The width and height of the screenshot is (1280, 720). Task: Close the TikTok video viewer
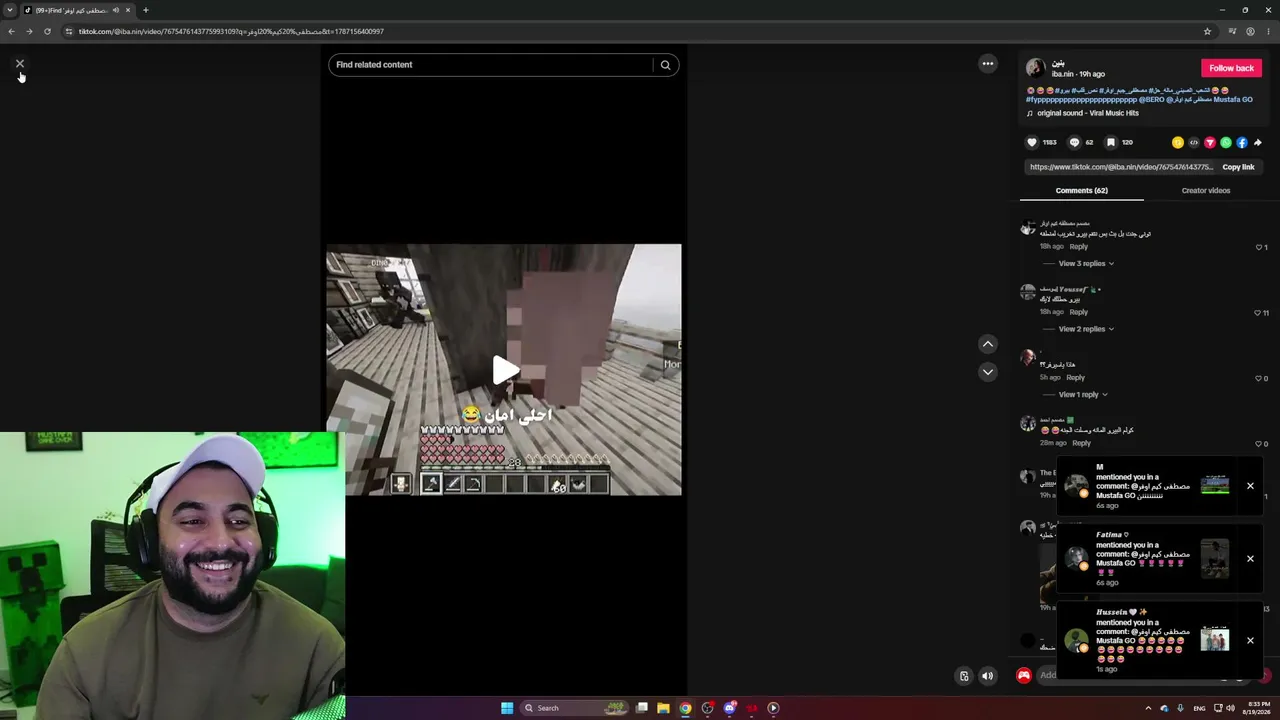(19, 64)
